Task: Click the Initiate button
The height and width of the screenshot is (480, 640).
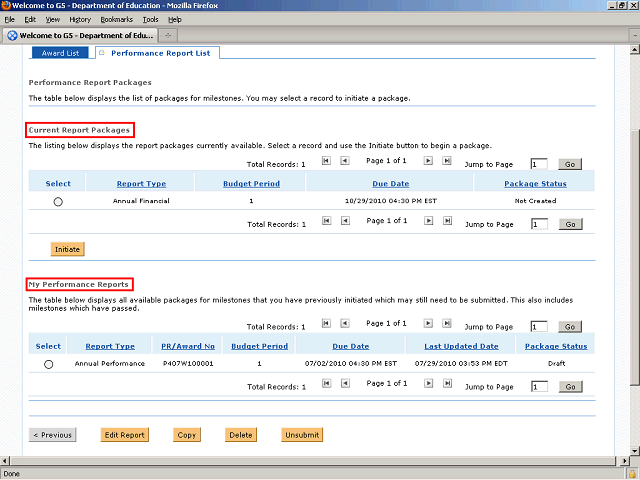Action: 68,248
